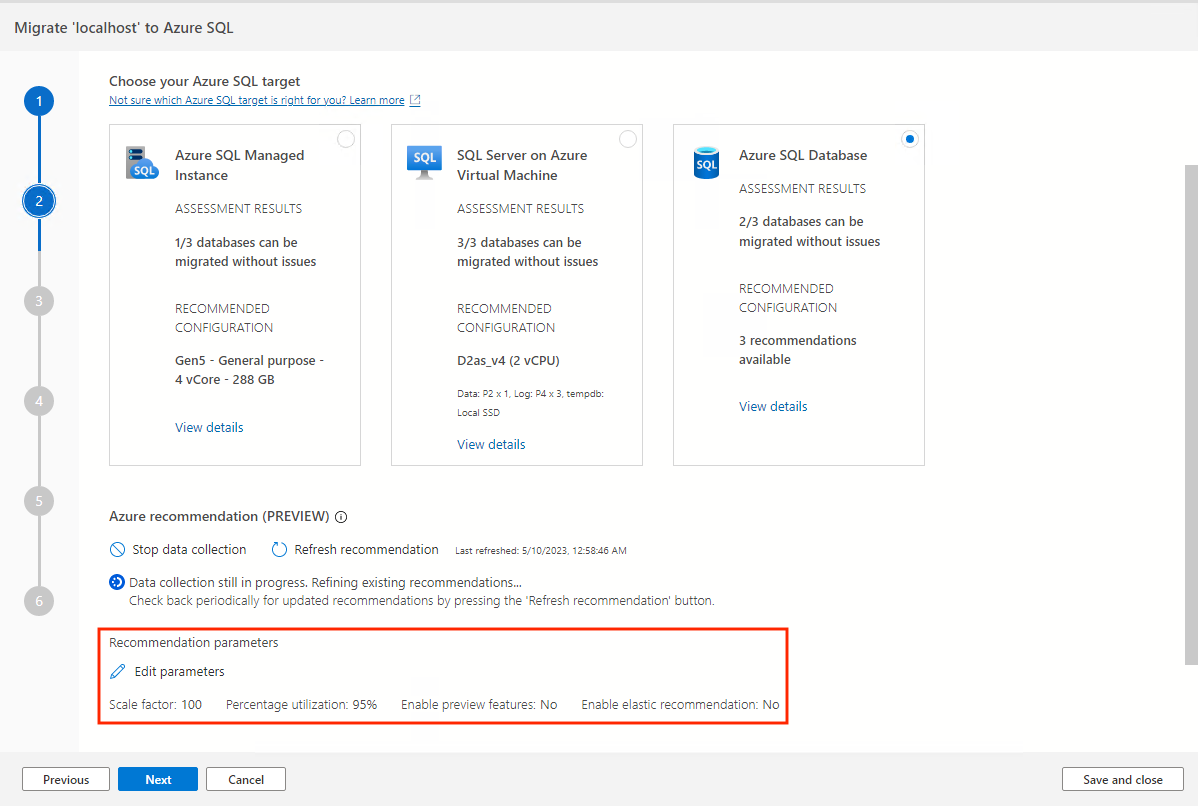Open View details for Azure SQL Managed Instance
The width and height of the screenshot is (1198, 806).
point(209,427)
